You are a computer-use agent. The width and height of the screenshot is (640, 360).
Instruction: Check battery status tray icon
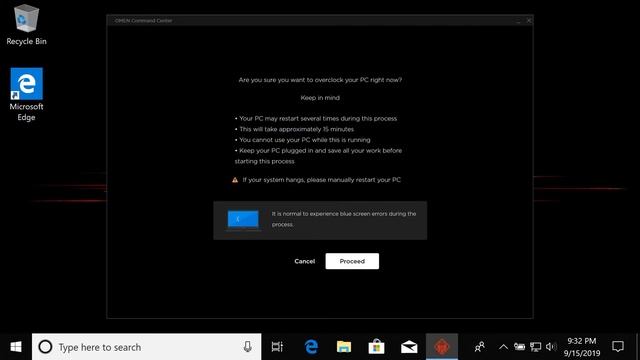pyautogui.click(x=519, y=347)
